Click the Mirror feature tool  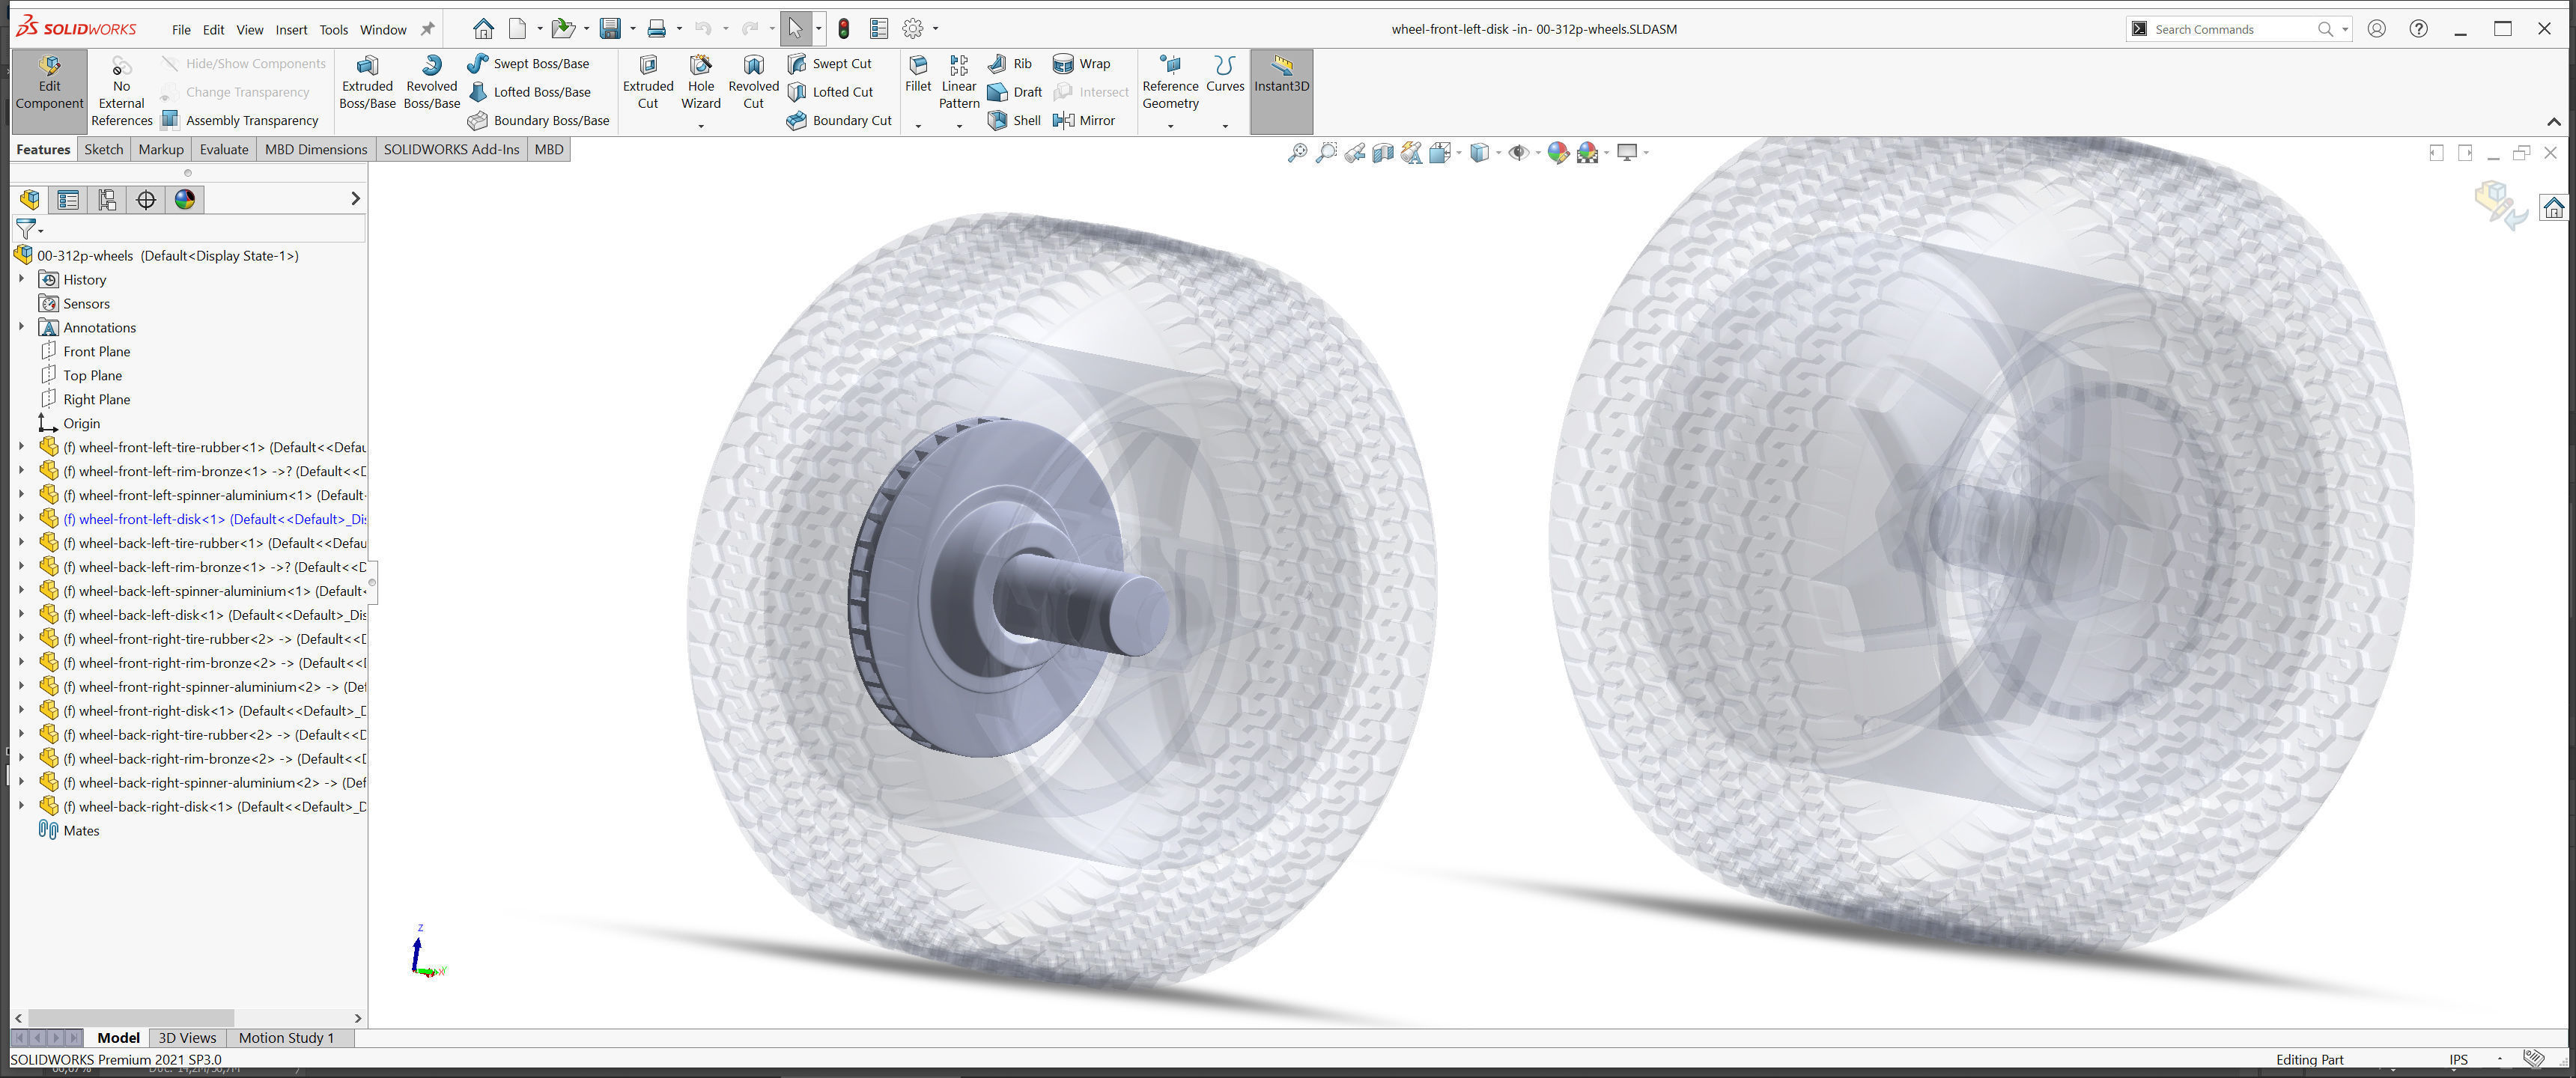(x=1084, y=120)
